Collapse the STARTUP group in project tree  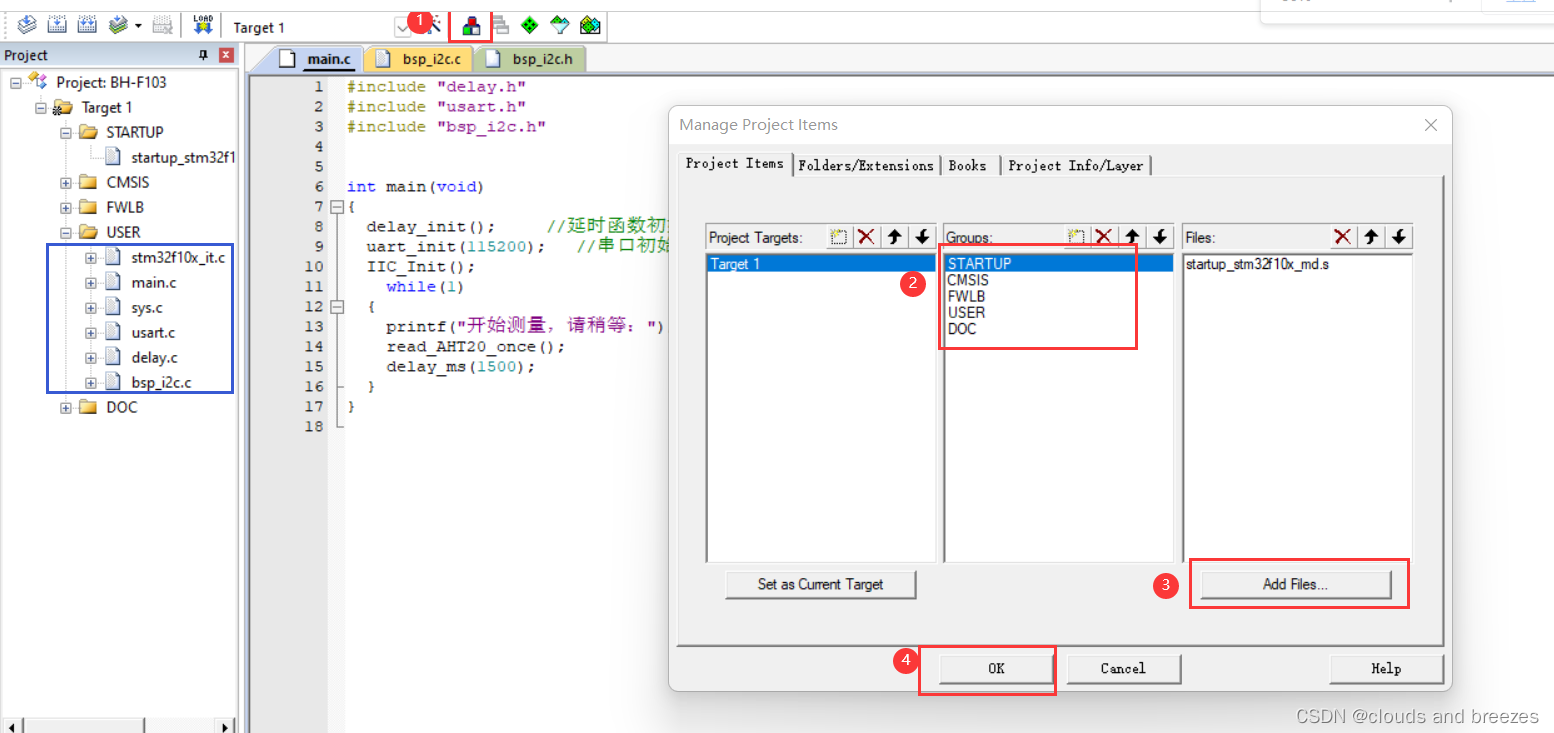[x=66, y=132]
